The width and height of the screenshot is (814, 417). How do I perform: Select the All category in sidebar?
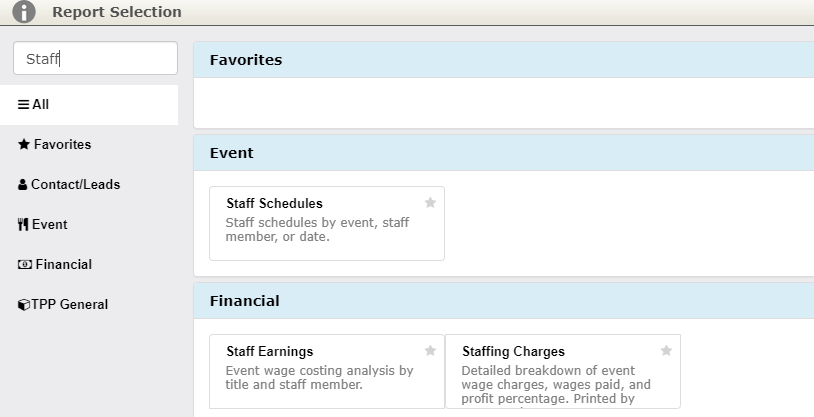[x=89, y=105]
